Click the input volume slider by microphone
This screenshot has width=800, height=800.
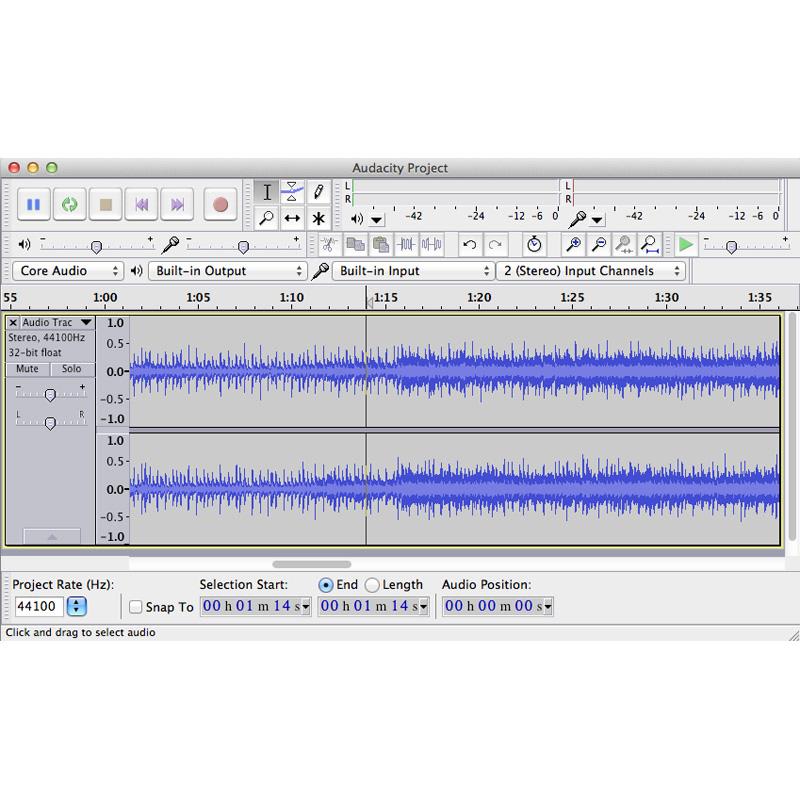tap(243, 246)
